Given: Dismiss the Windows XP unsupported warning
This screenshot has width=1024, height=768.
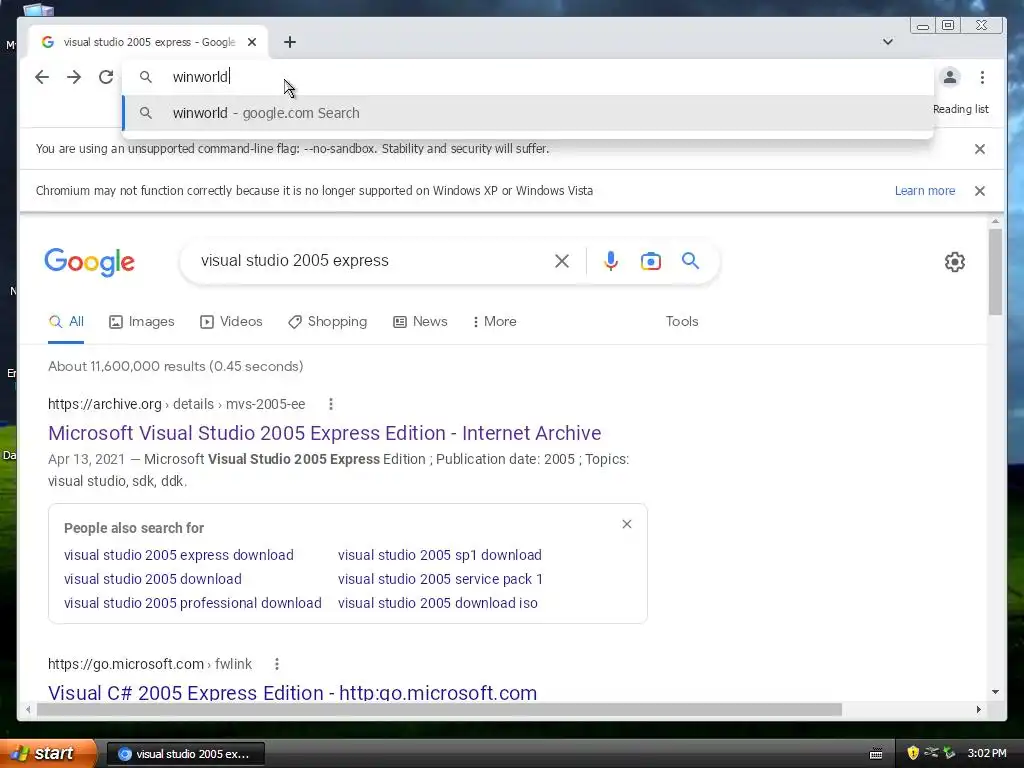Looking at the screenshot, I should click(980, 191).
